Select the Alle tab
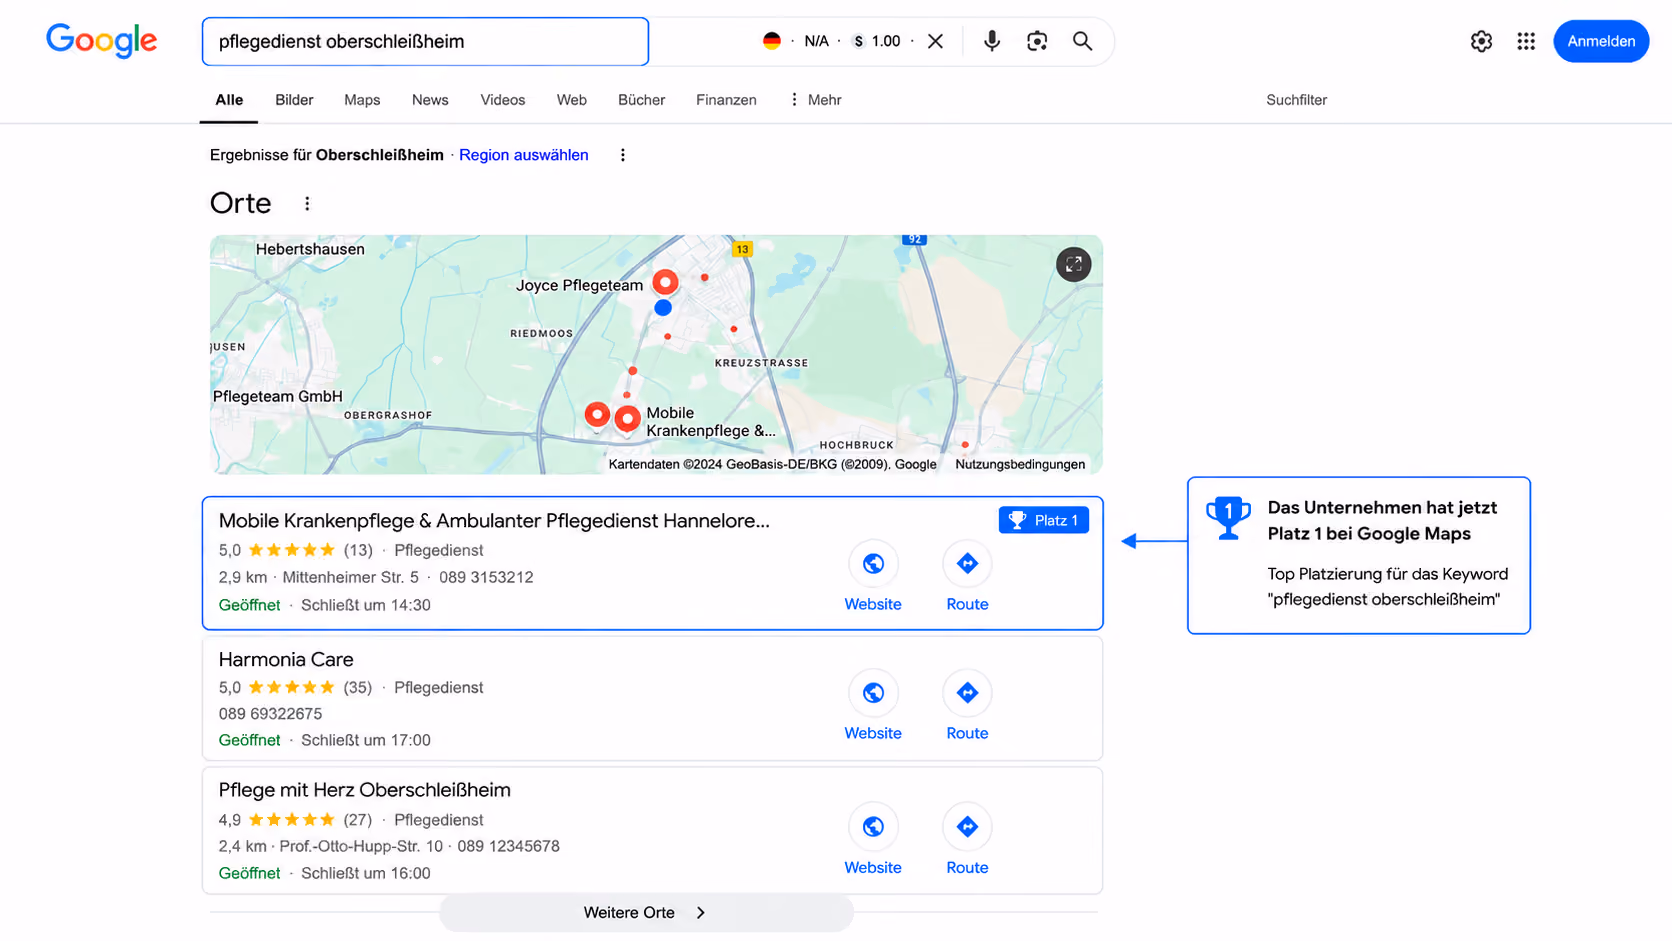The image size is (1672, 941). point(229,100)
